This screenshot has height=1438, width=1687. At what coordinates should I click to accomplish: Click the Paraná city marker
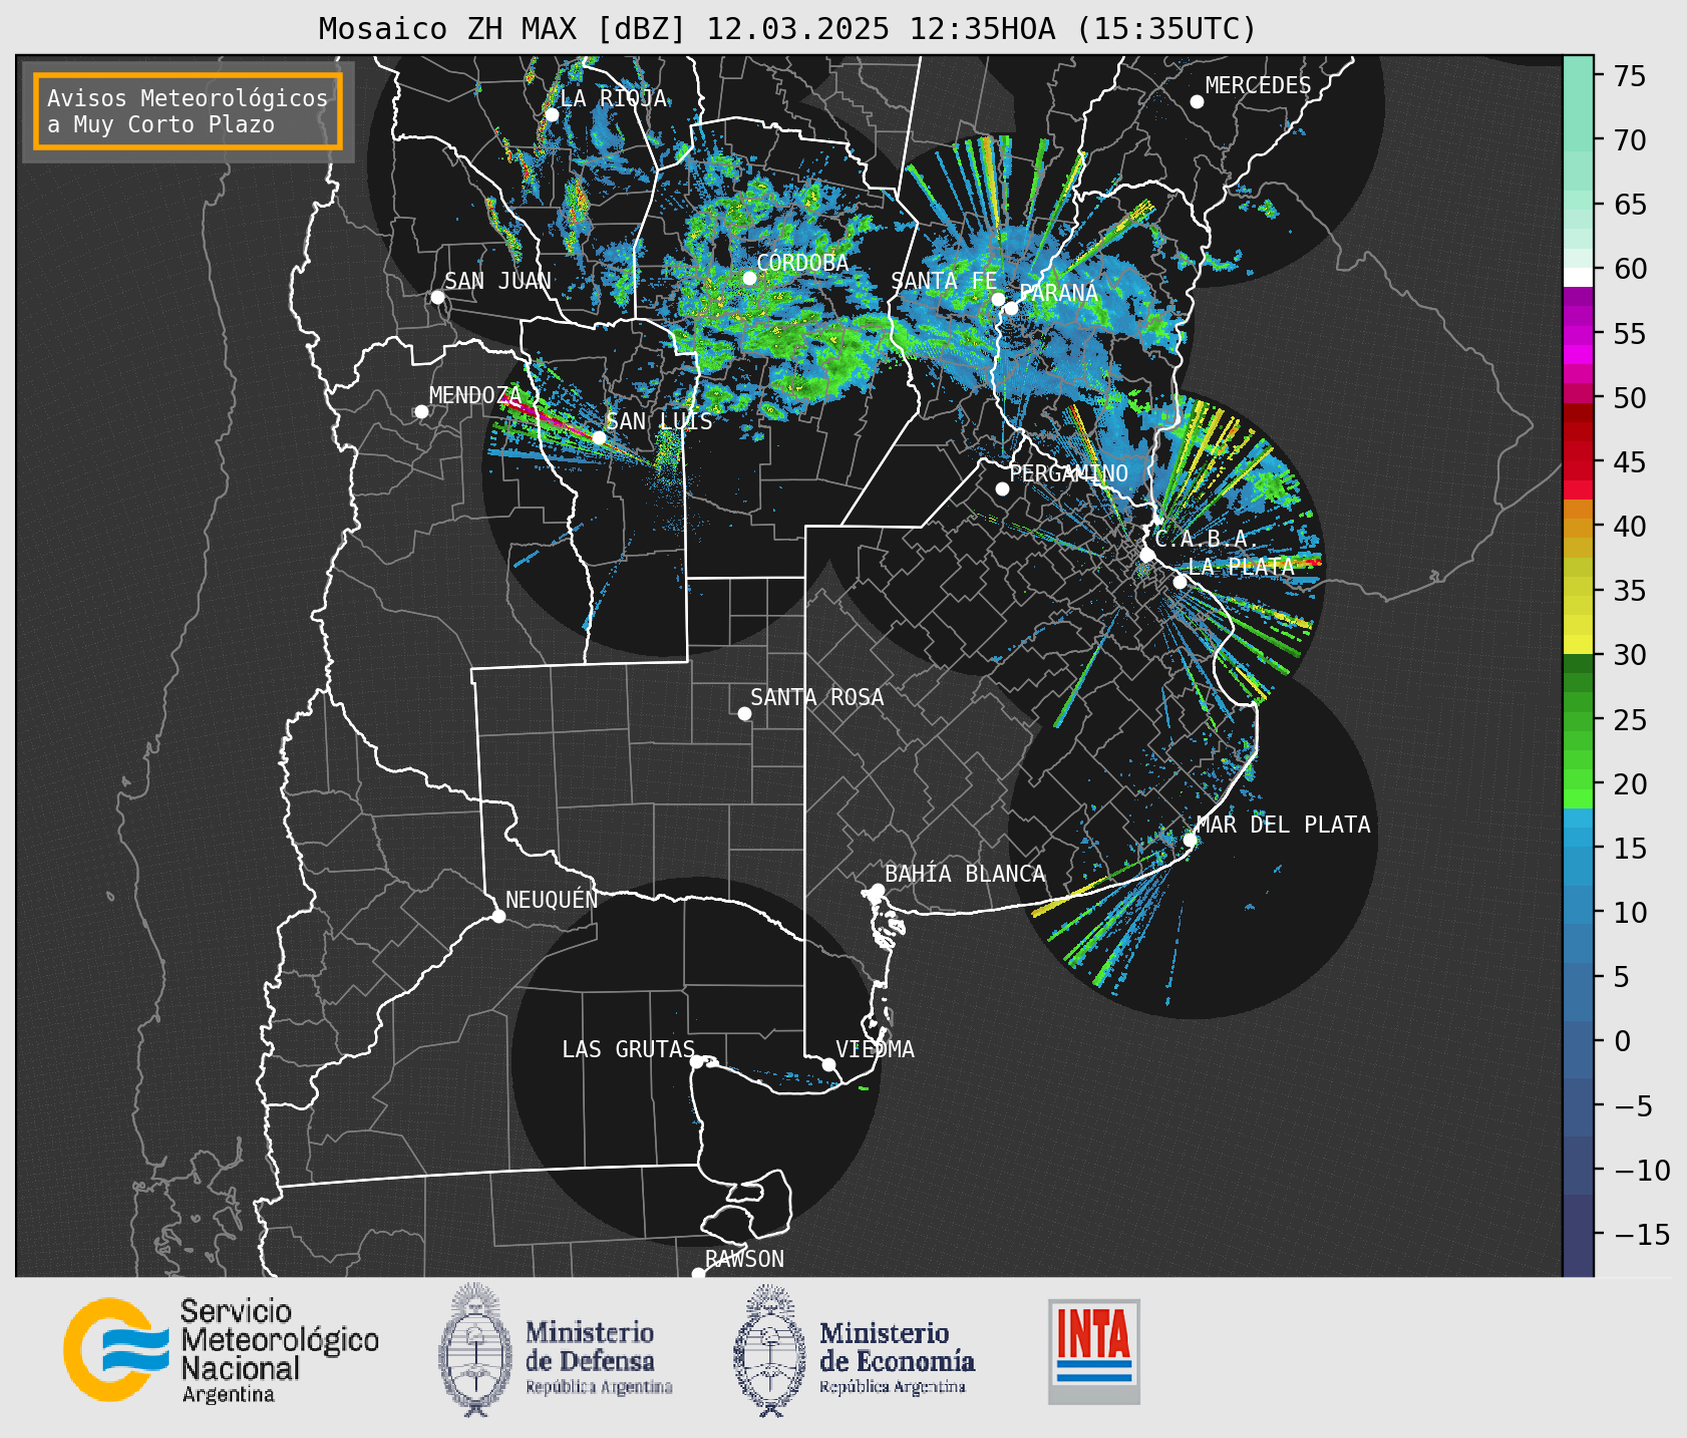pyautogui.click(x=1011, y=308)
